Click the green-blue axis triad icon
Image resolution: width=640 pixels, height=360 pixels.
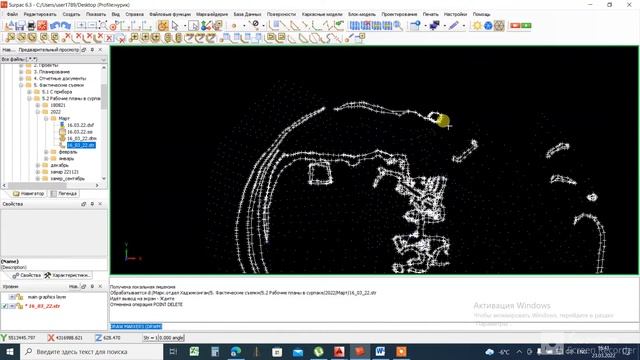point(206,26)
